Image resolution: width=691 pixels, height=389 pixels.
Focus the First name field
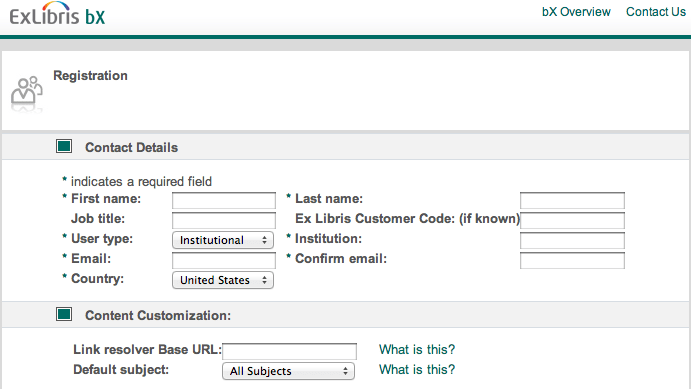point(224,200)
